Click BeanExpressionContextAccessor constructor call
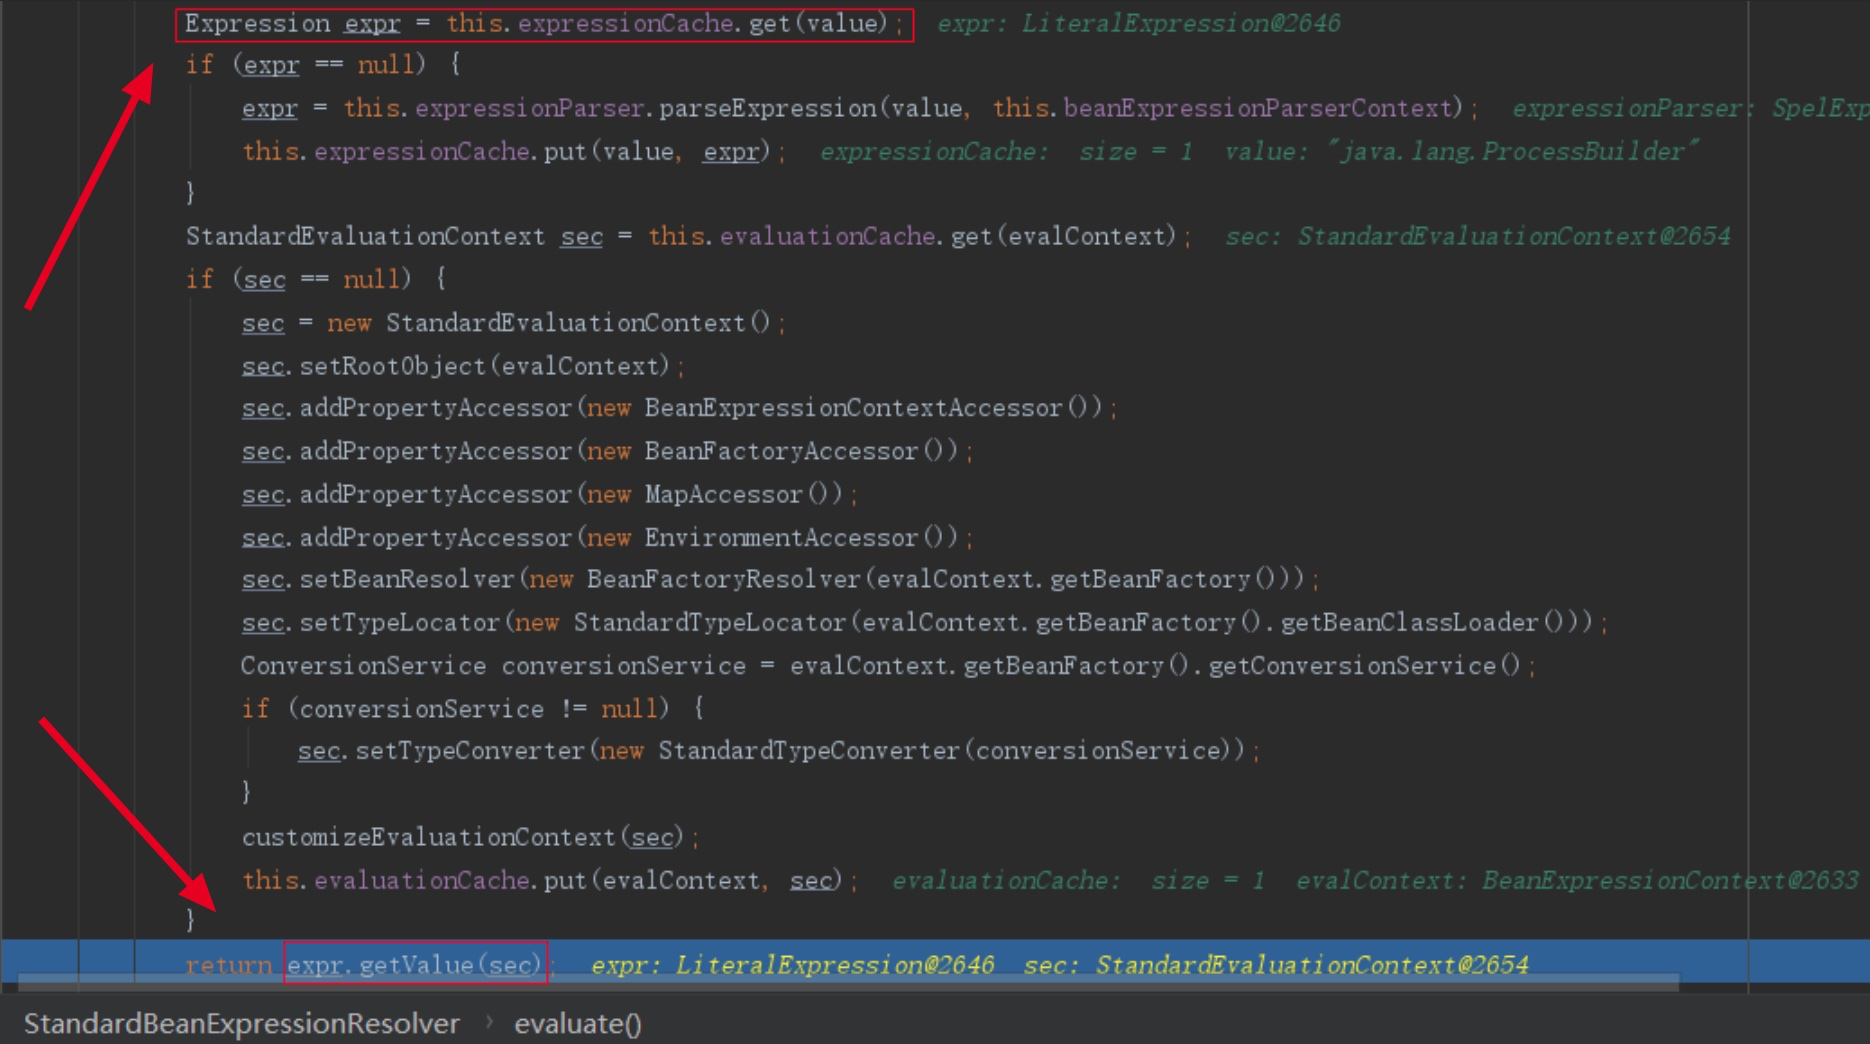The width and height of the screenshot is (1870, 1044). coord(851,408)
